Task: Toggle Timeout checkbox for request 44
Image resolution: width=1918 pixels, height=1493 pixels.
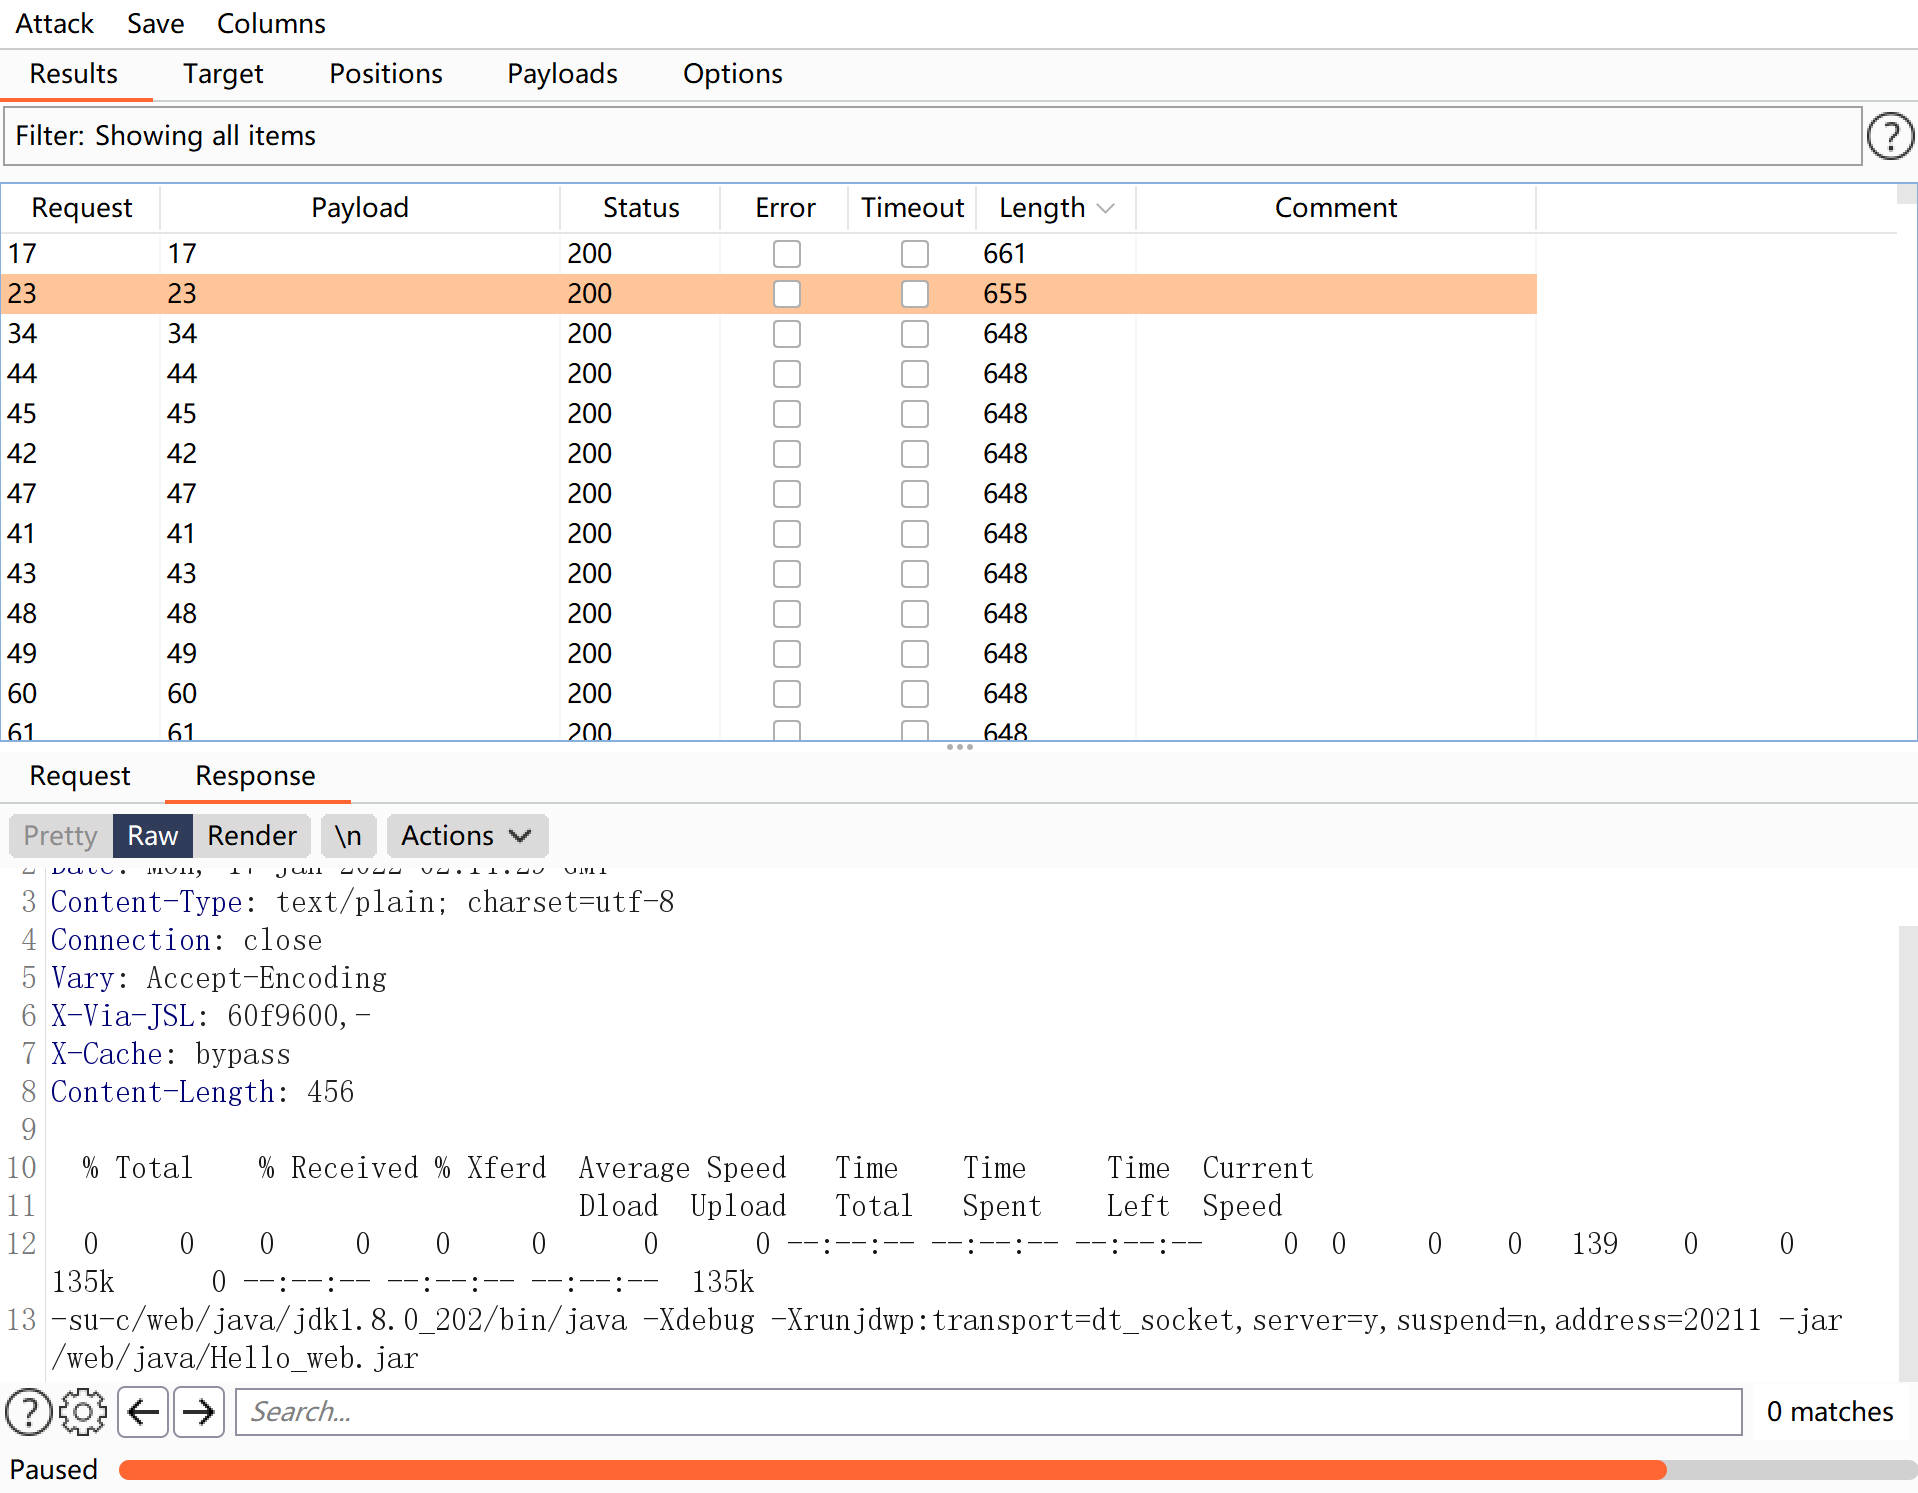Action: [x=915, y=374]
